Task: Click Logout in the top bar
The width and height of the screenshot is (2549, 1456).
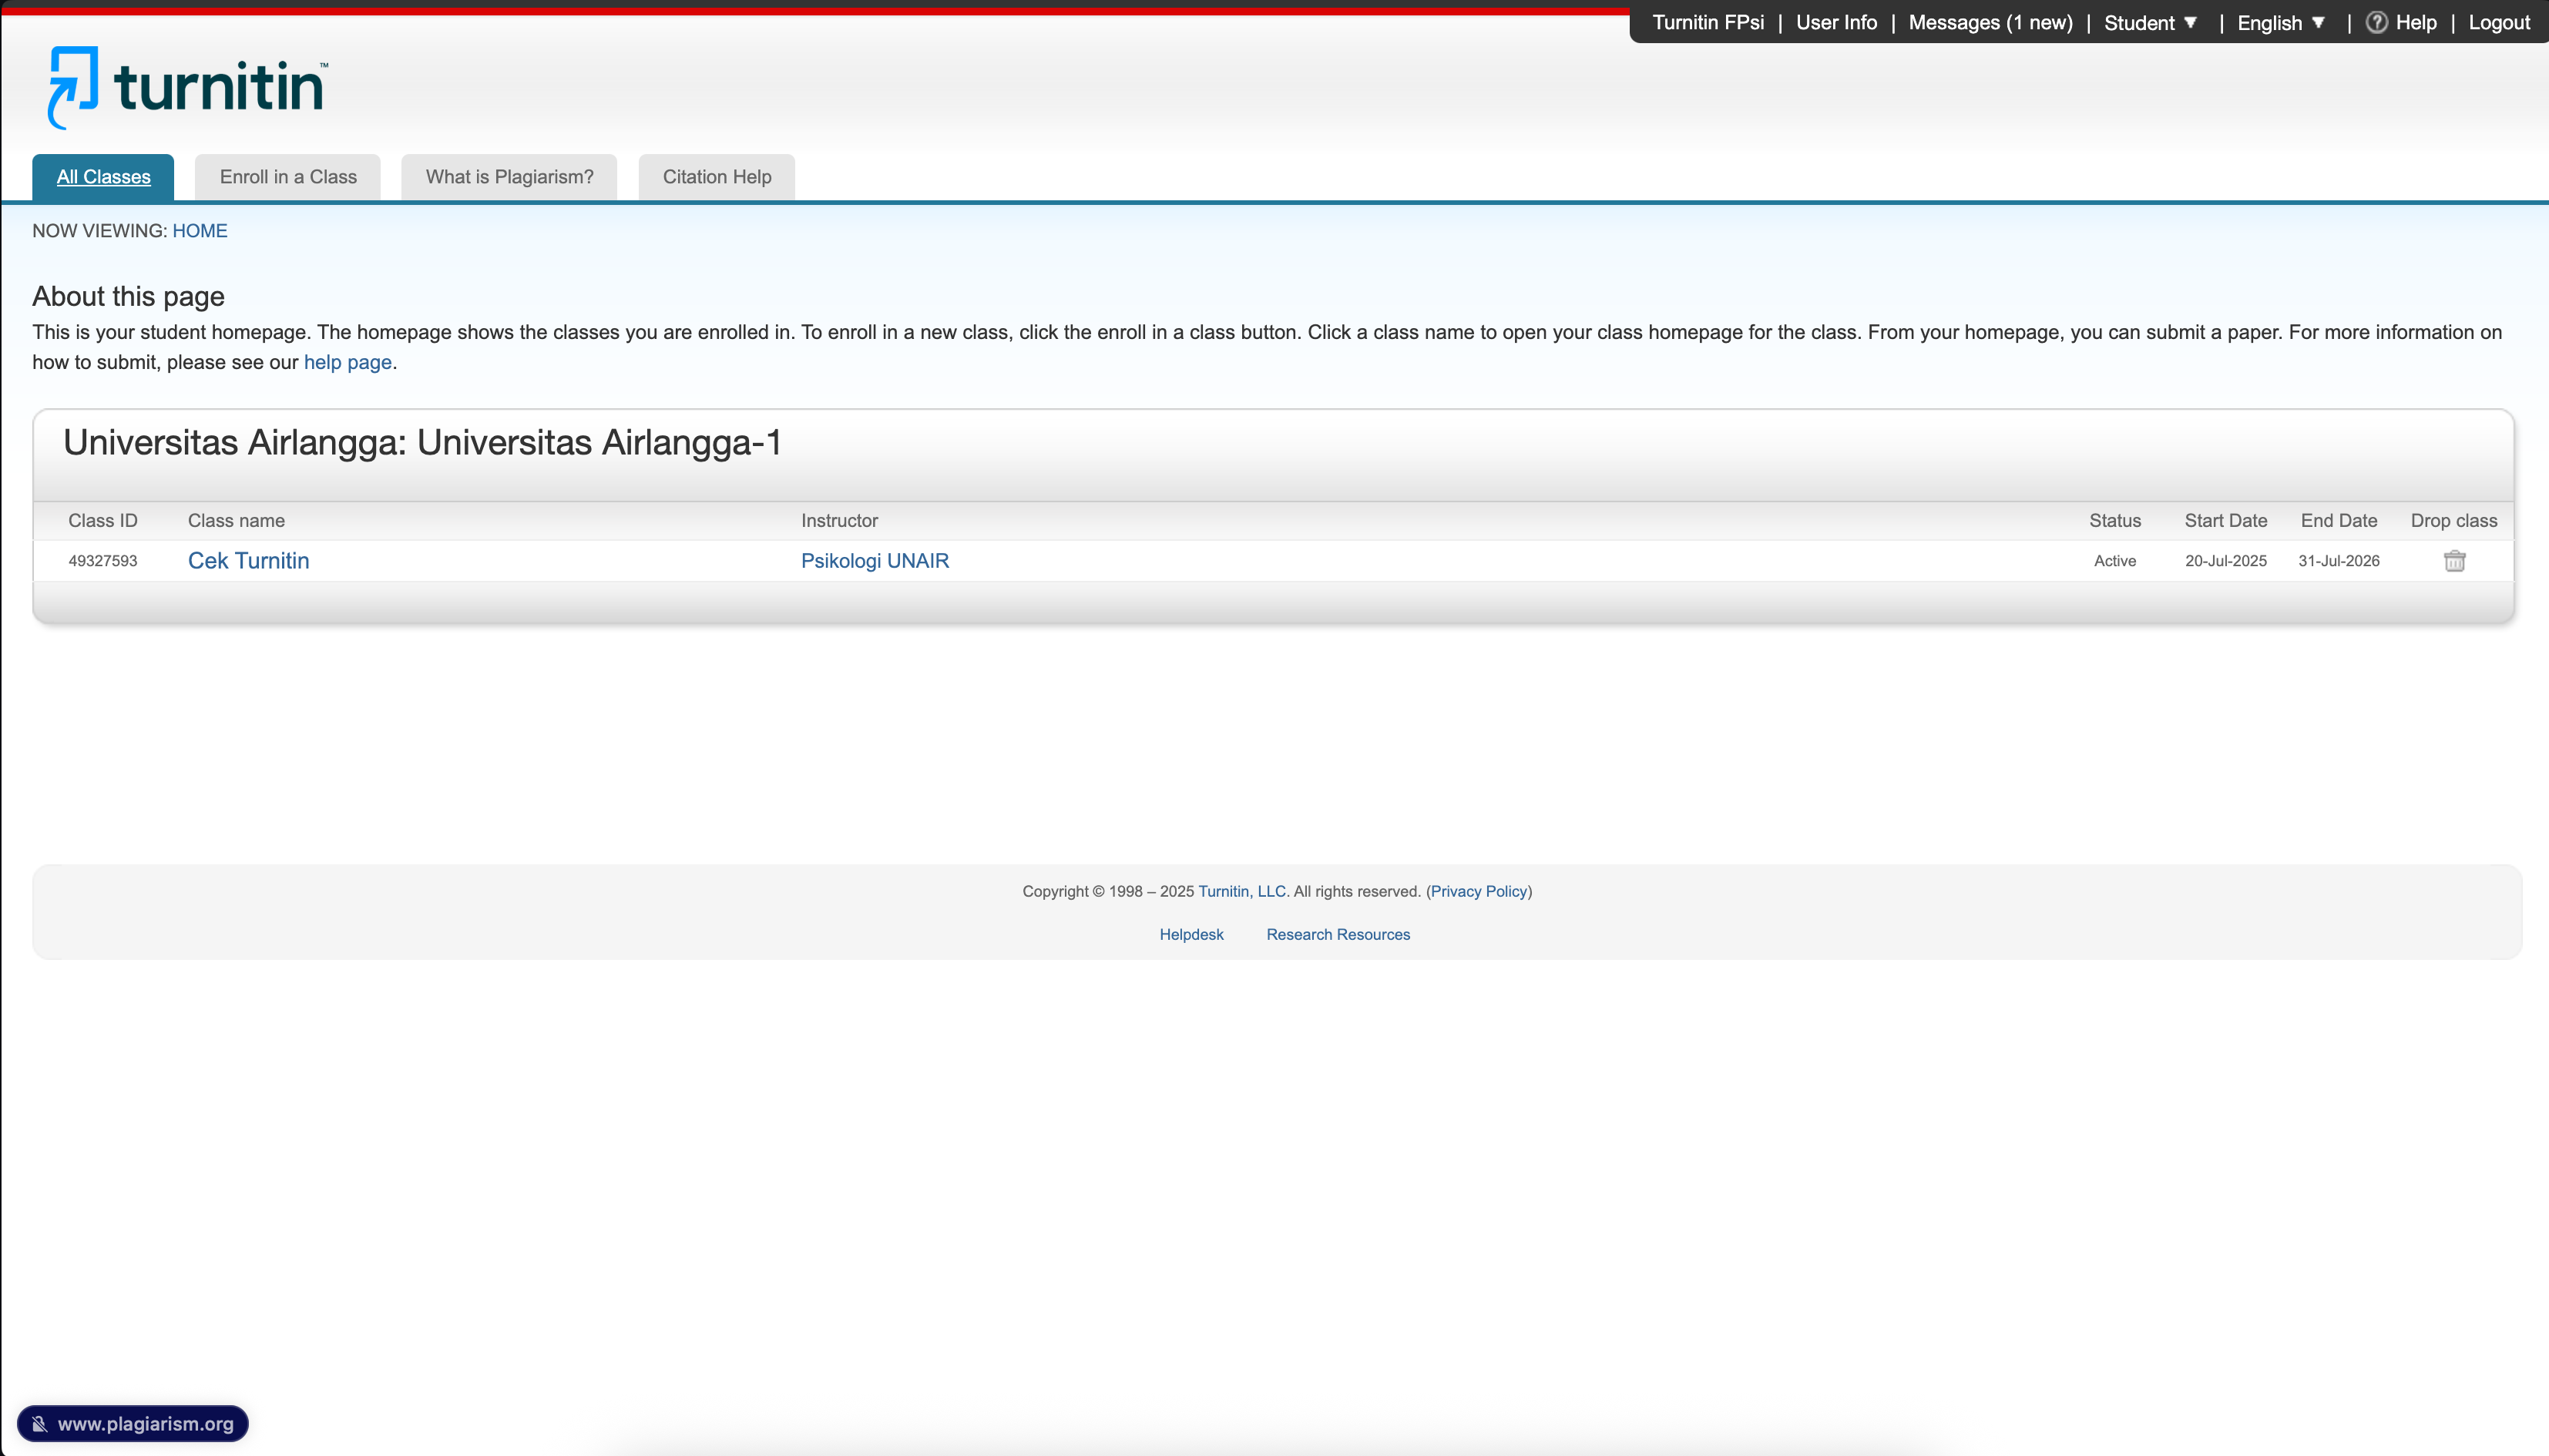Action: click(x=2499, y=23)
